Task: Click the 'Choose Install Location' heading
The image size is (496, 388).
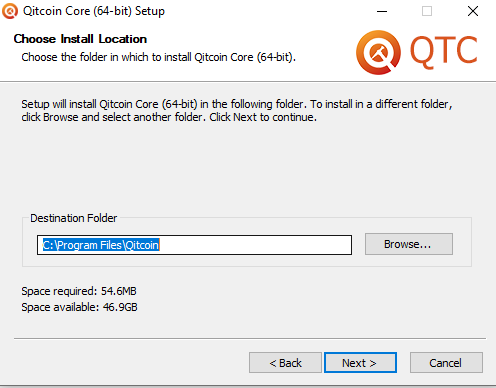Action: (x=80, y=39)
